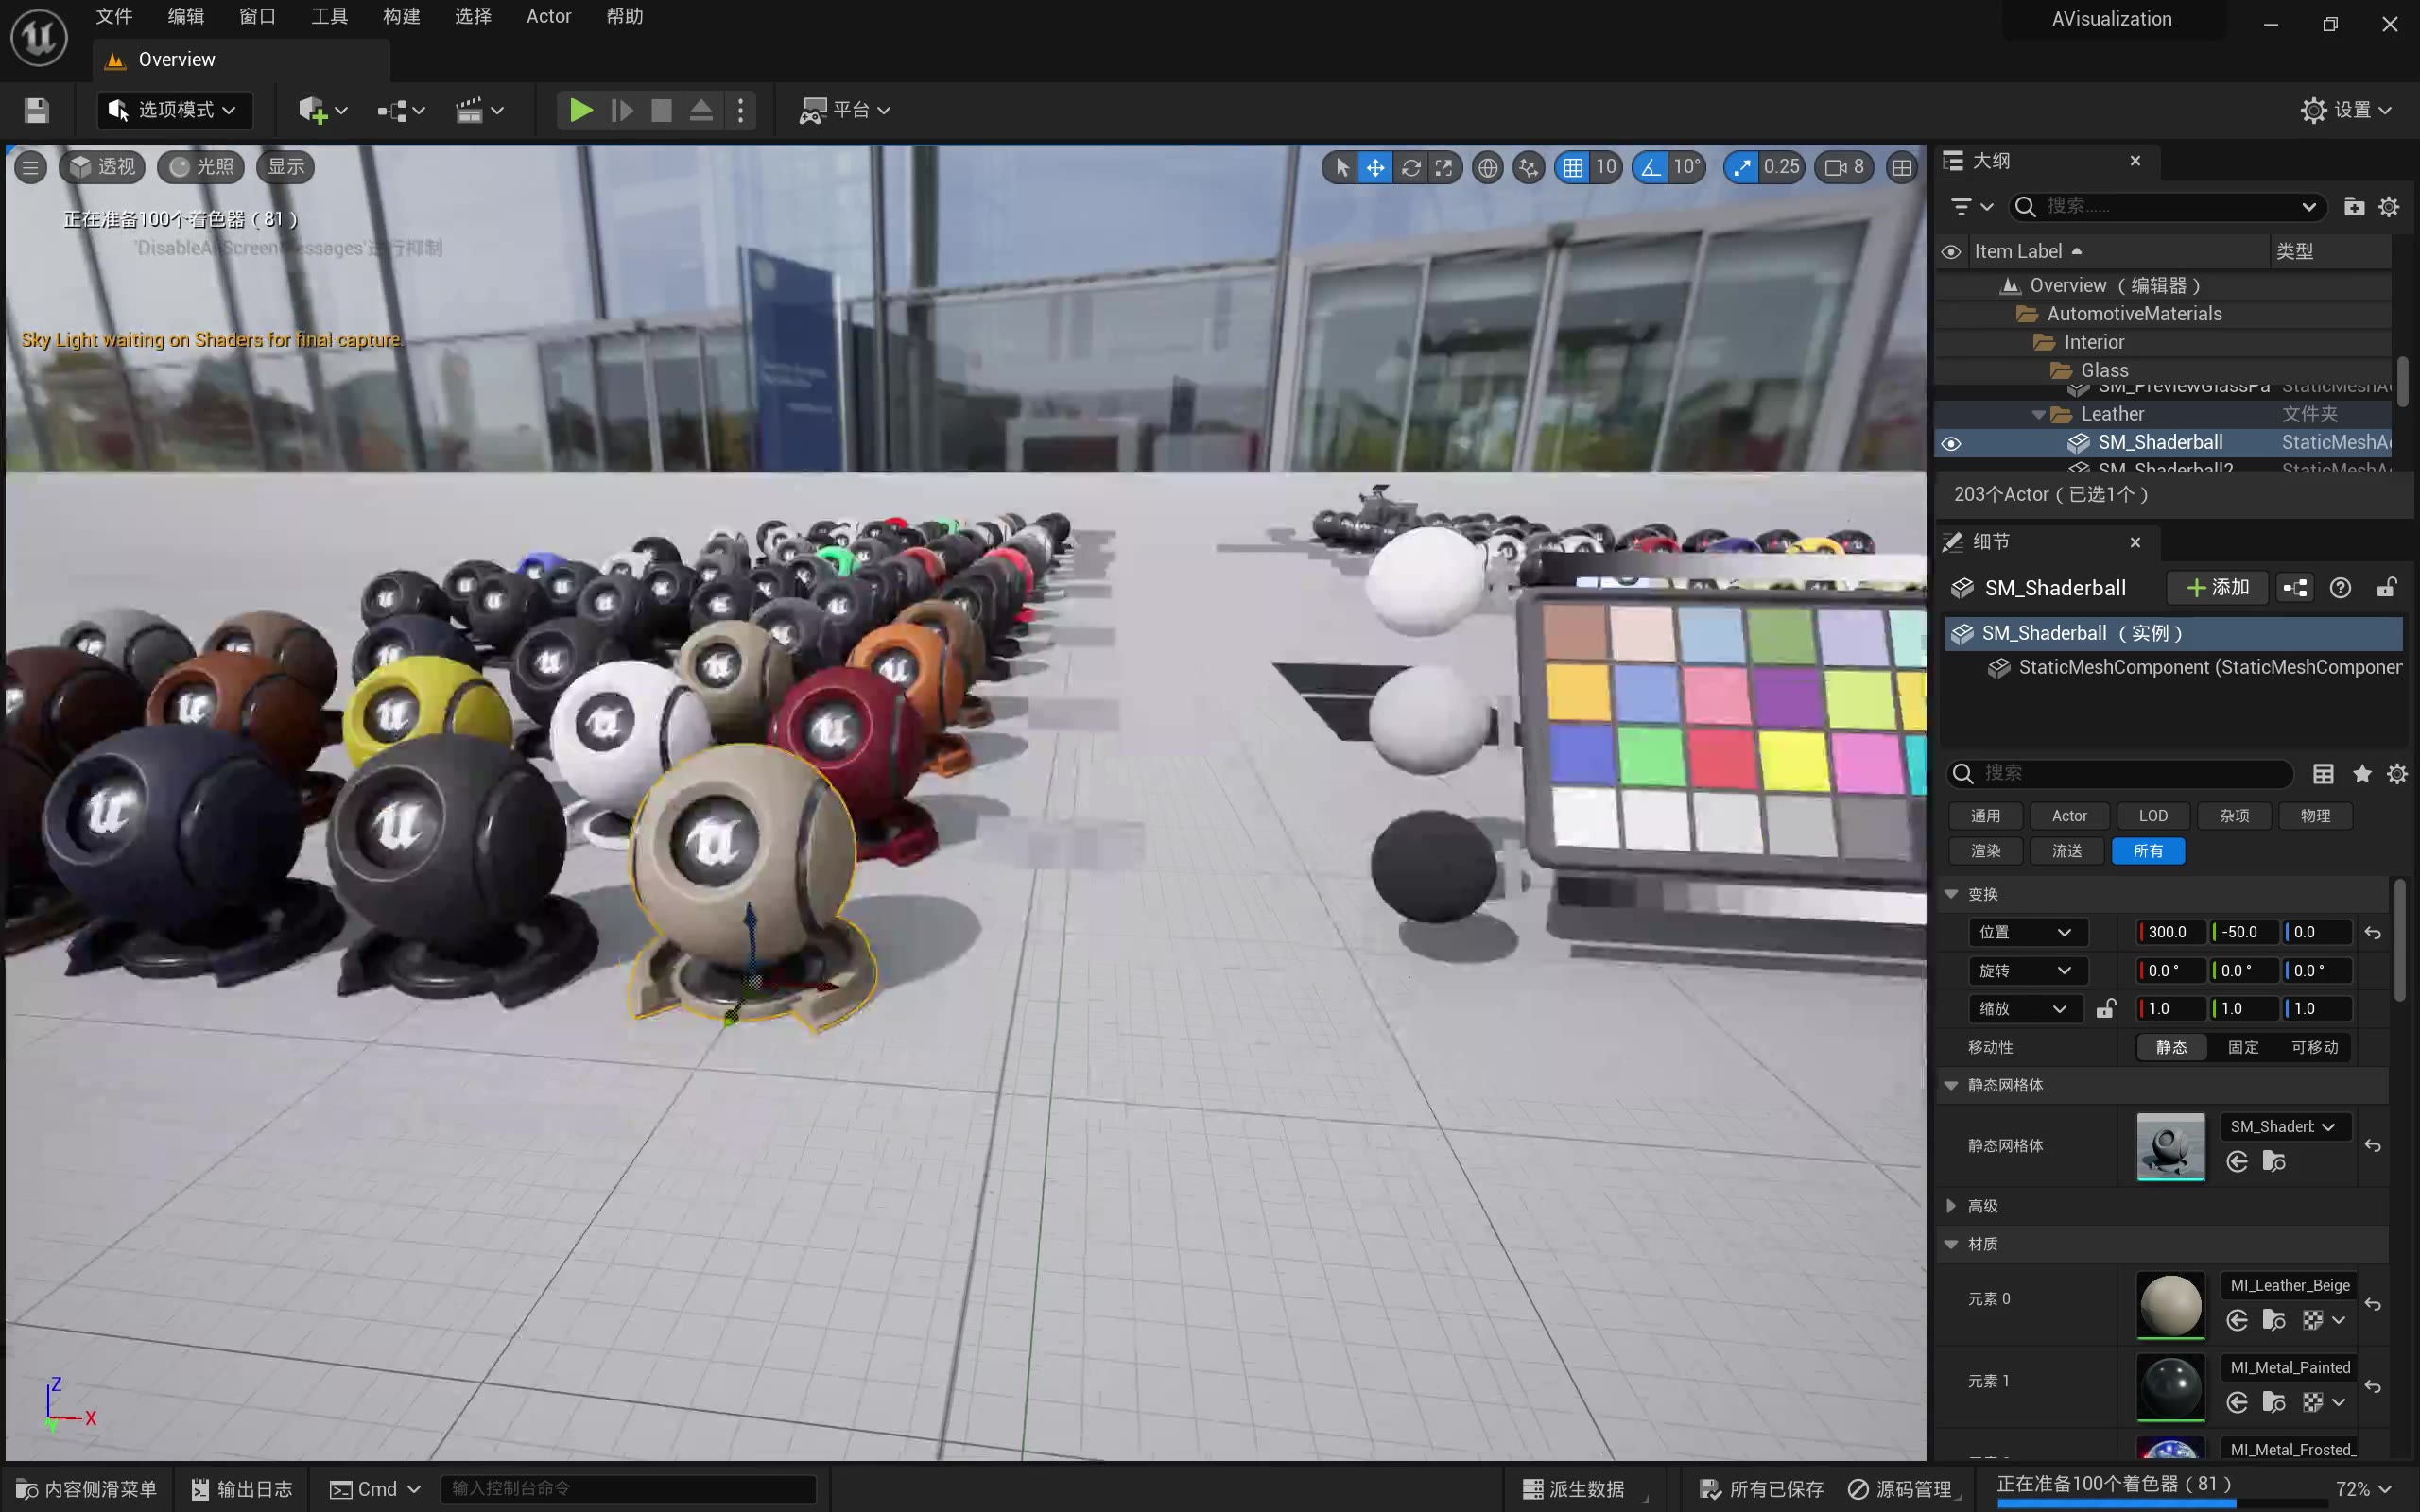Open the 文件 File menu
Screen dimensions: 2420x1512
[114, 17]
